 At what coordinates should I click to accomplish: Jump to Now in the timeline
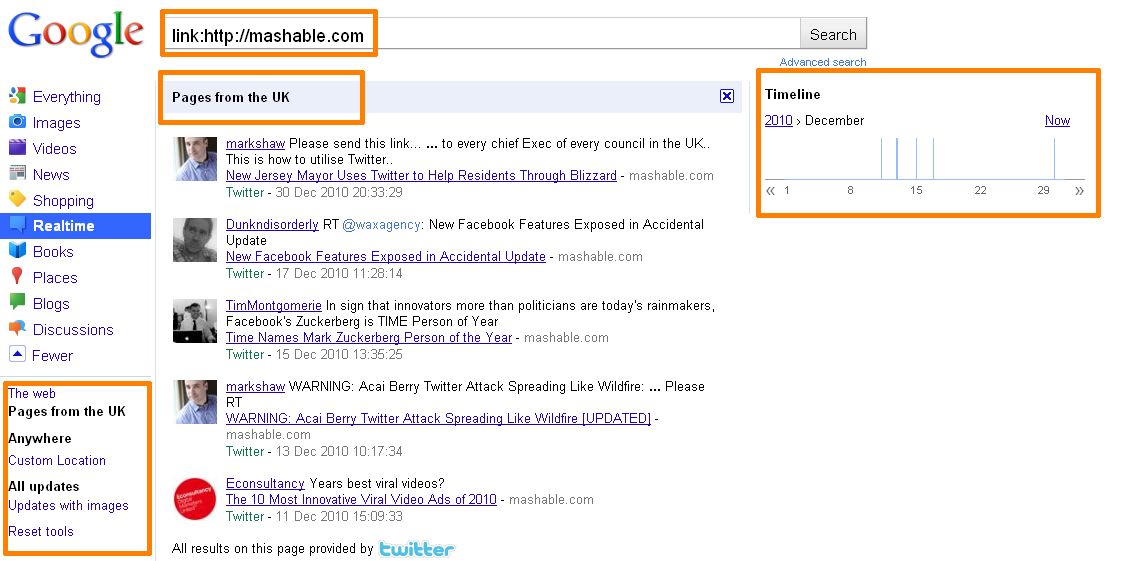pos(1057,120)
